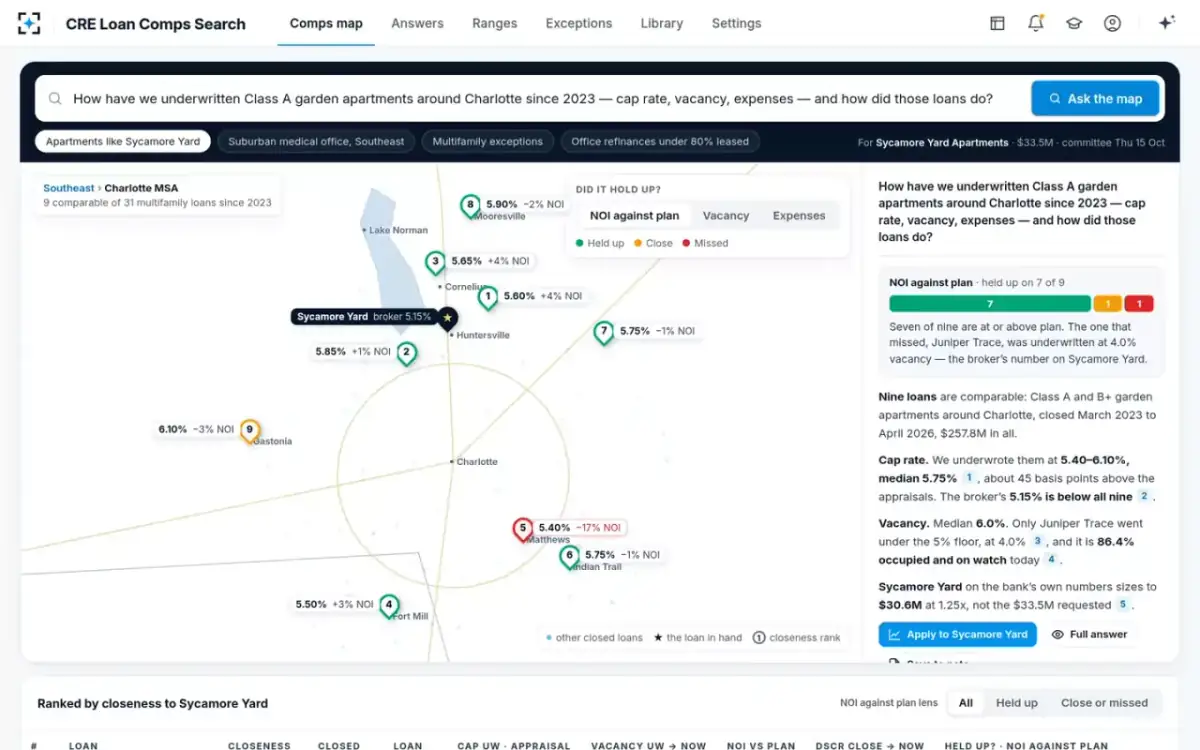The width and height of the screenshot is (1200, 750).
Task: Choose the Multifamily exceptions suggestion chip
Action: point(488,142)
